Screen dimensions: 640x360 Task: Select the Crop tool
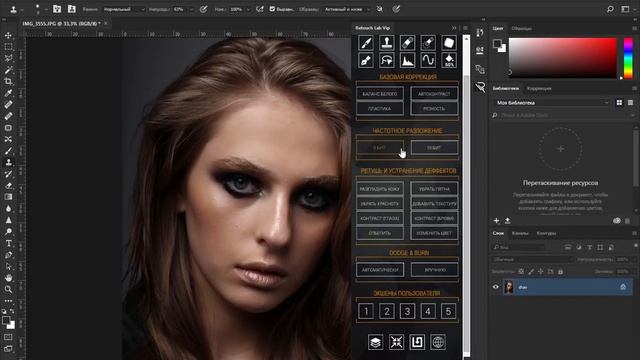(8, 82)
